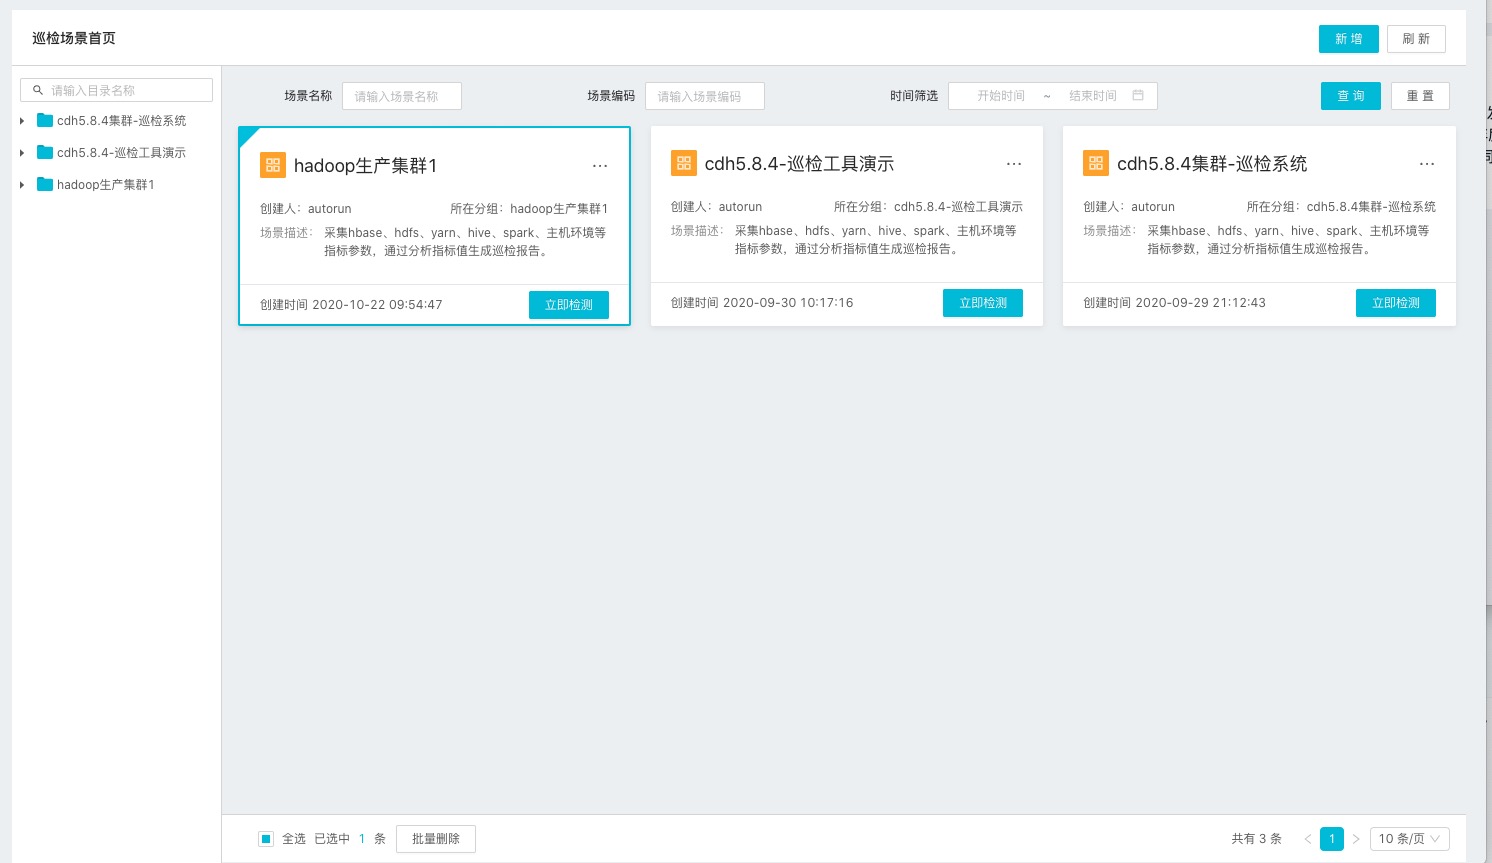Click the 批量删除 batch delete button
The image size is (1492, 863).
[x=436, y=839]
